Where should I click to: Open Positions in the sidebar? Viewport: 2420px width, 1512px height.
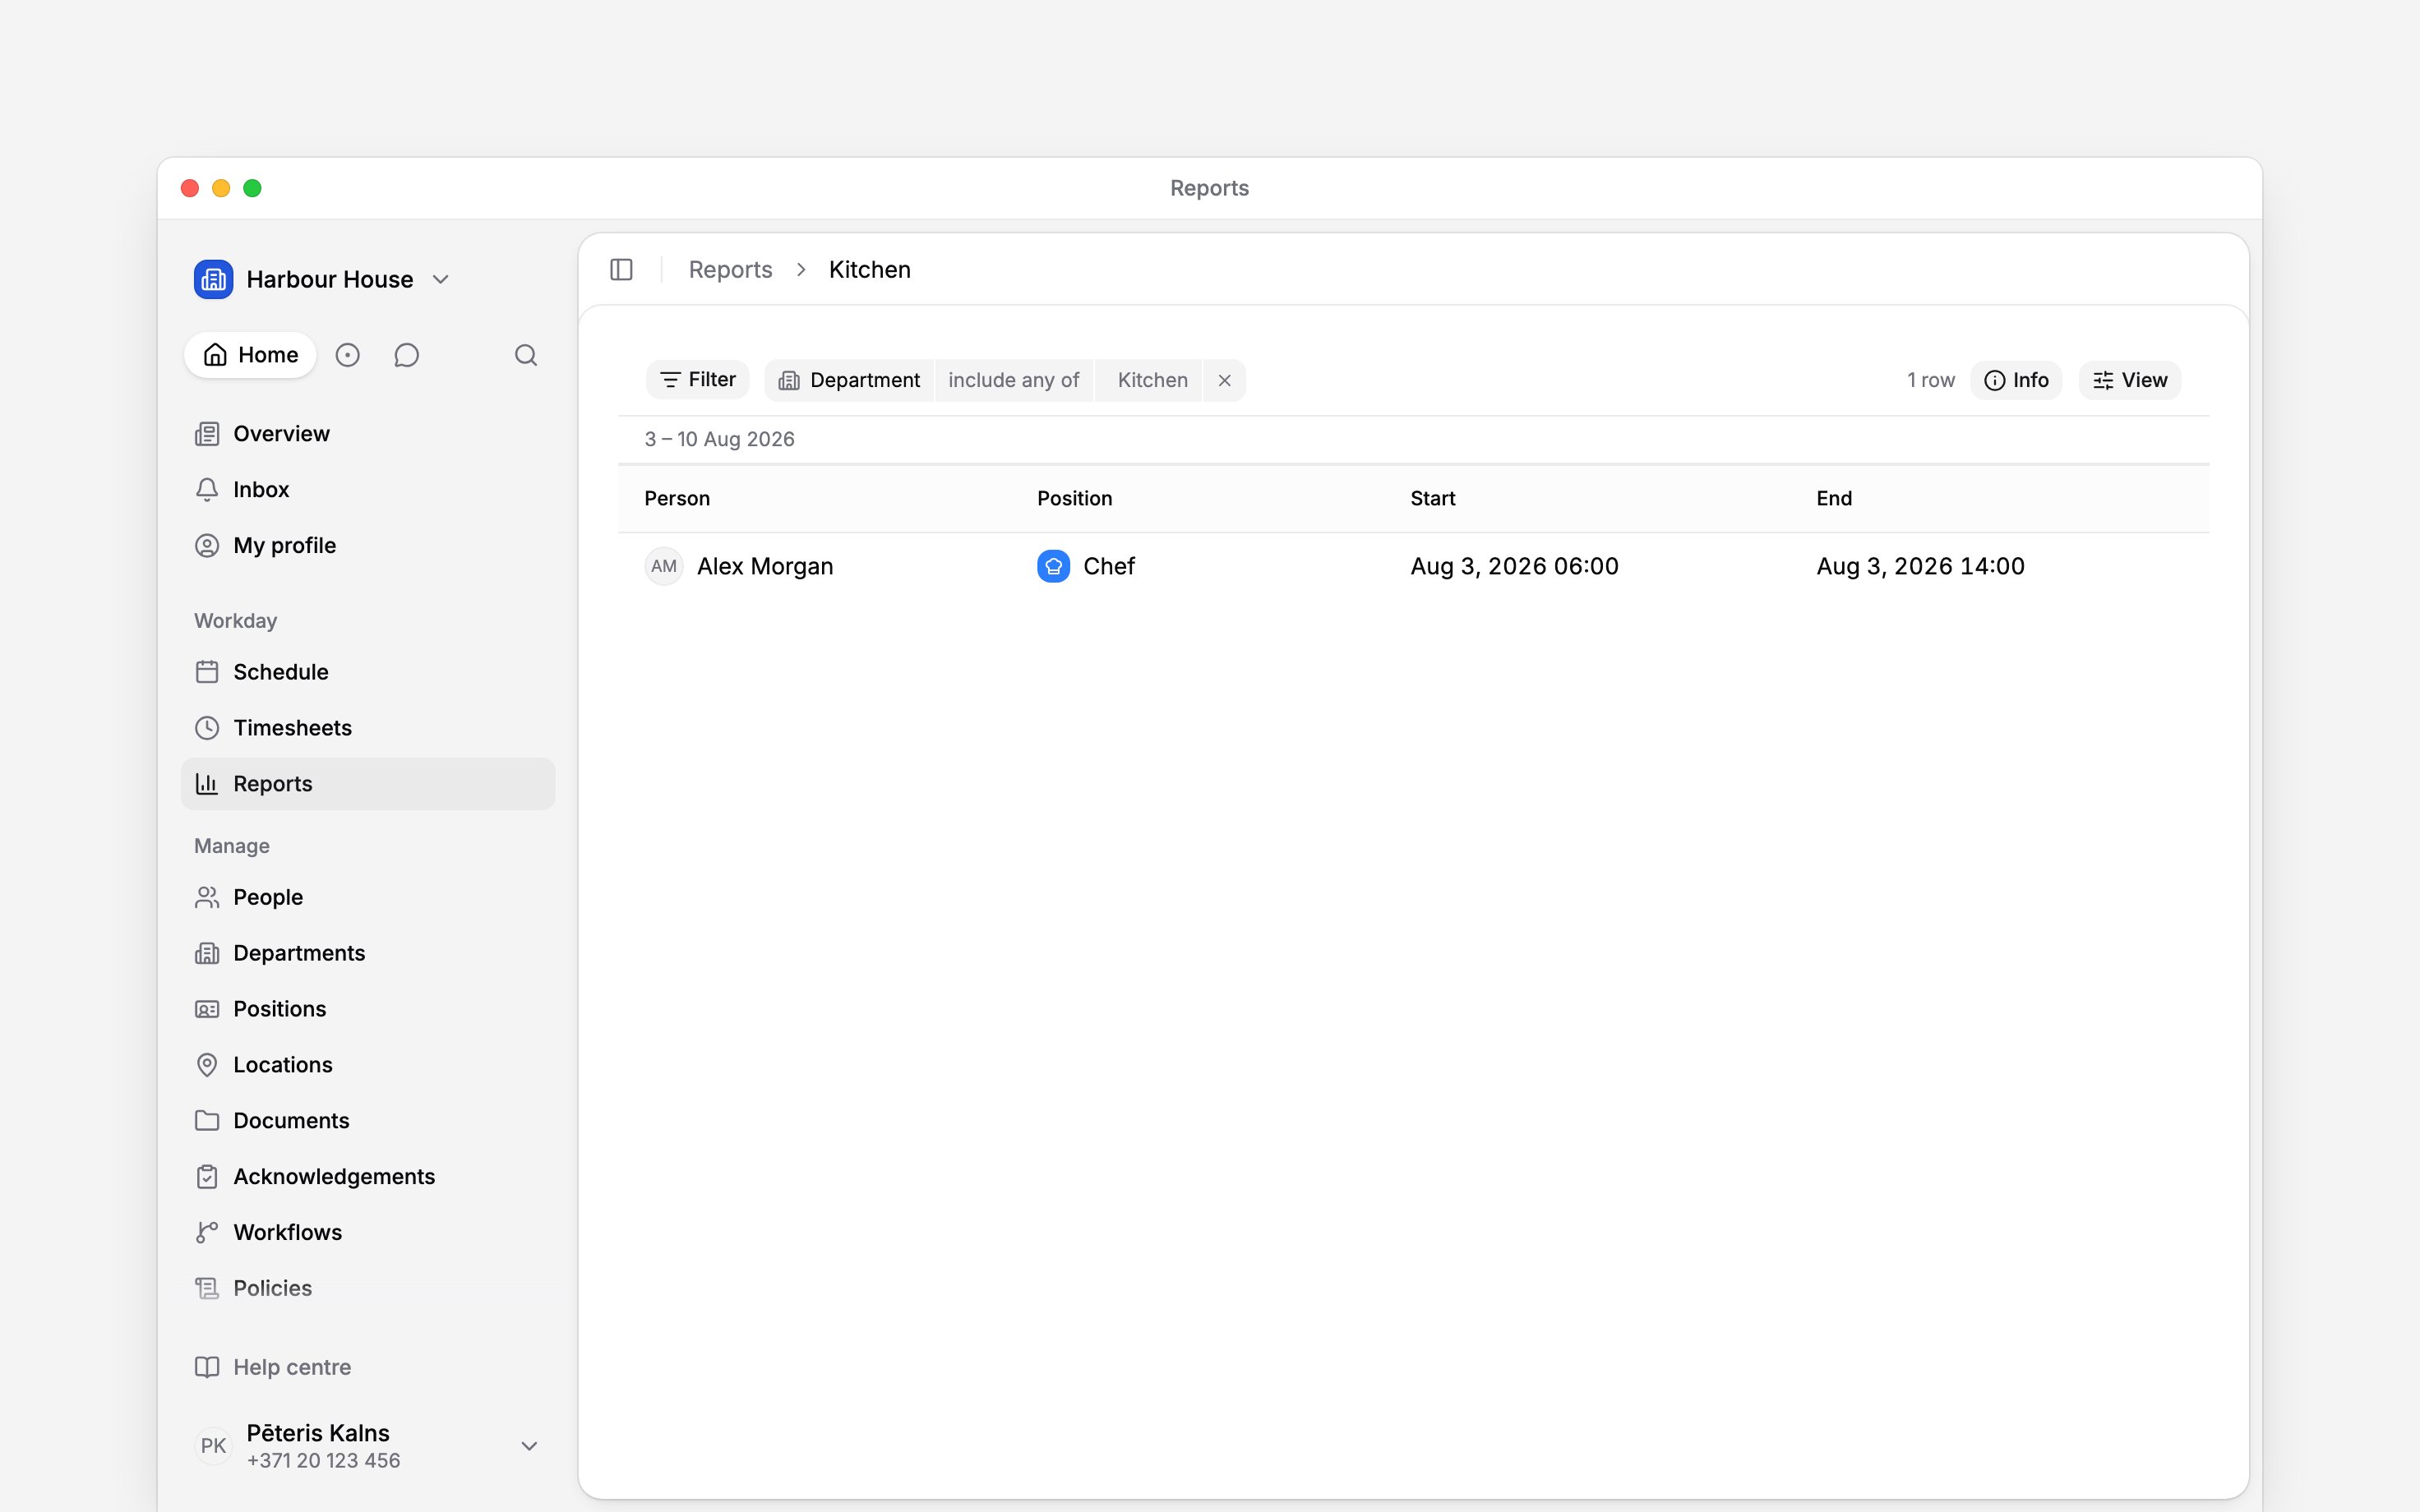(367, 1009)
